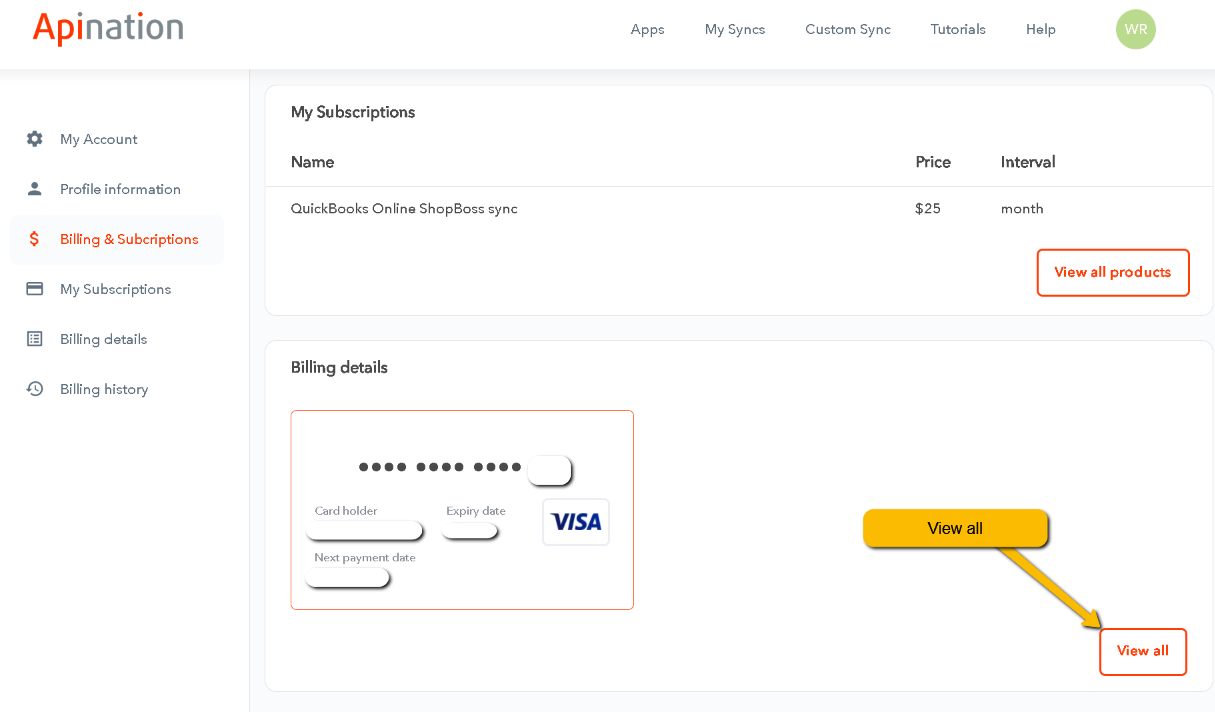Screen dimensions: 1215x712
Task: Open the Apps menu
Action: click(x=647, y=29)
